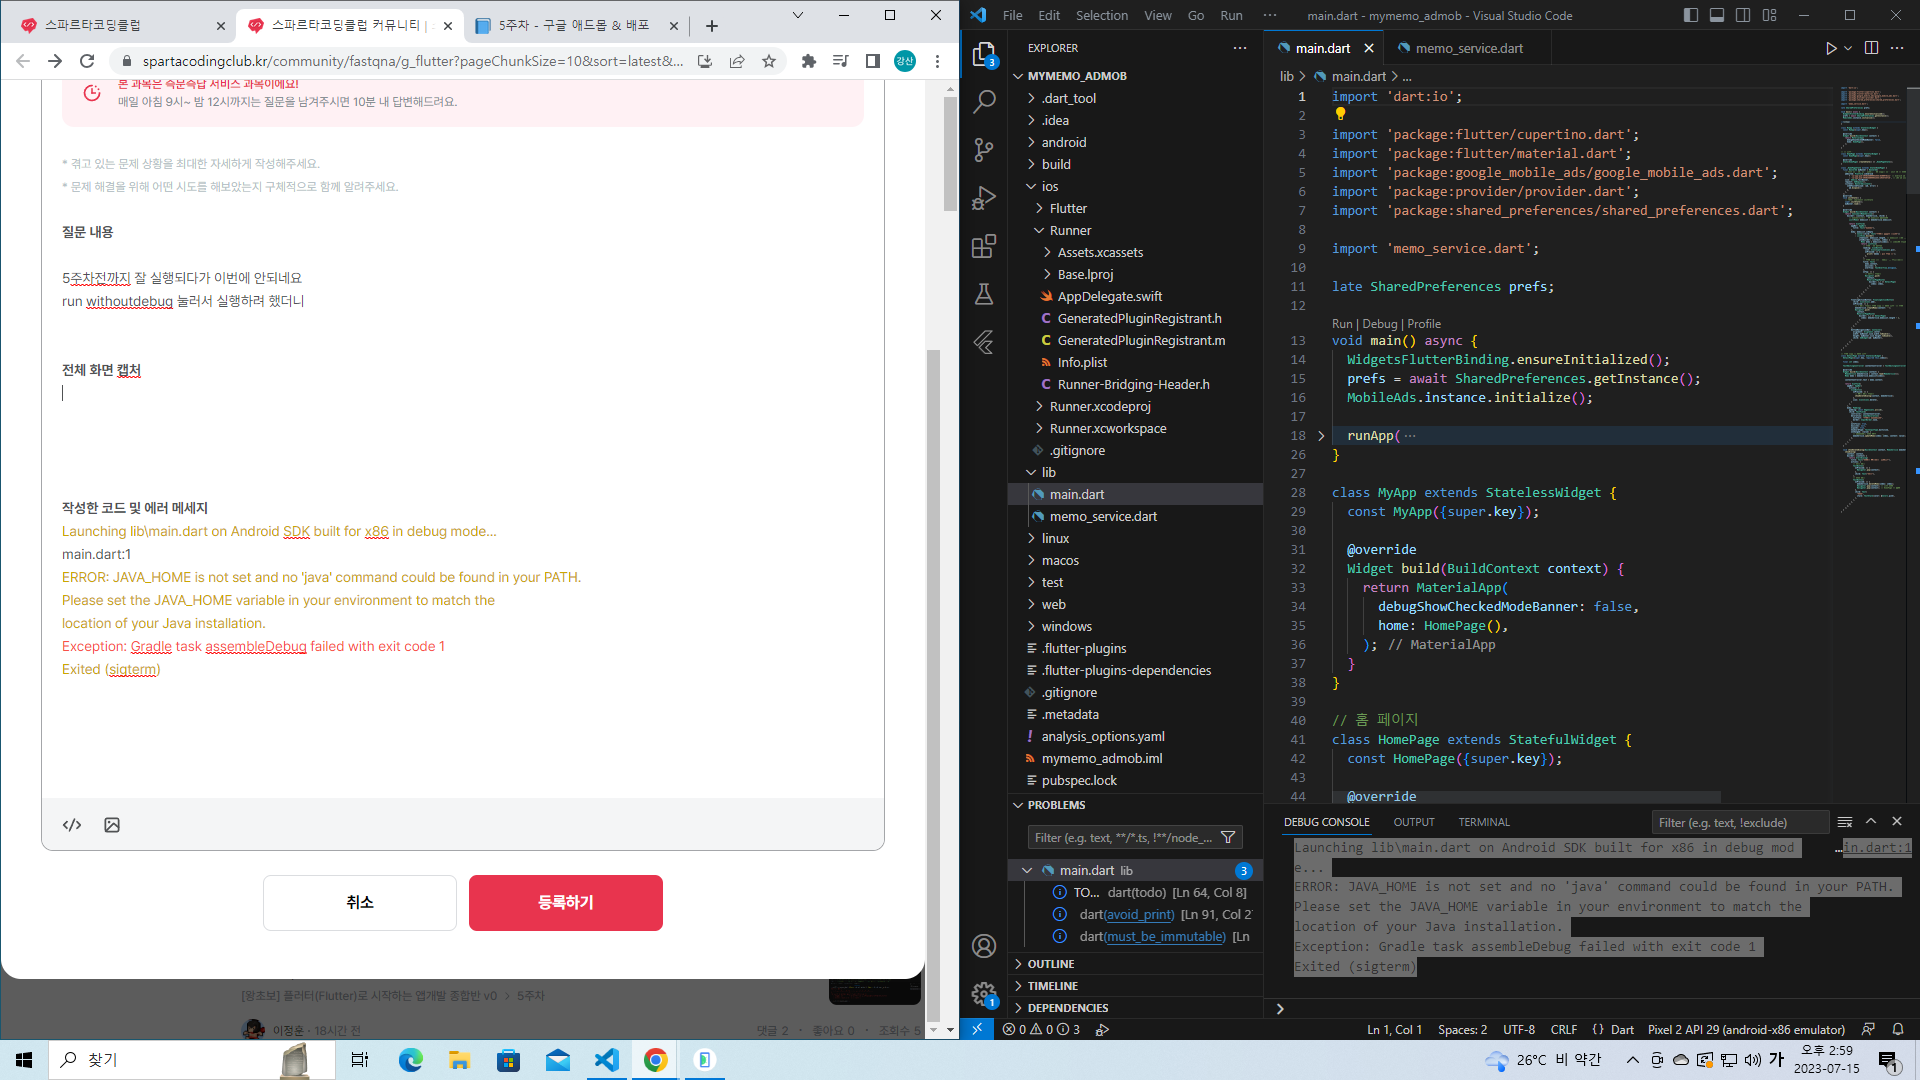Open the View menu in VS Code
This screenshot has width=1920, height=1080.
click(x=1157, y=15)
